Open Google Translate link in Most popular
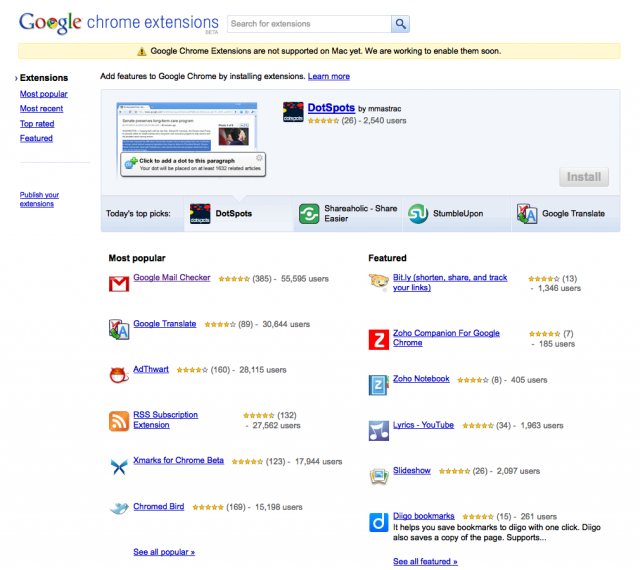 164,324
